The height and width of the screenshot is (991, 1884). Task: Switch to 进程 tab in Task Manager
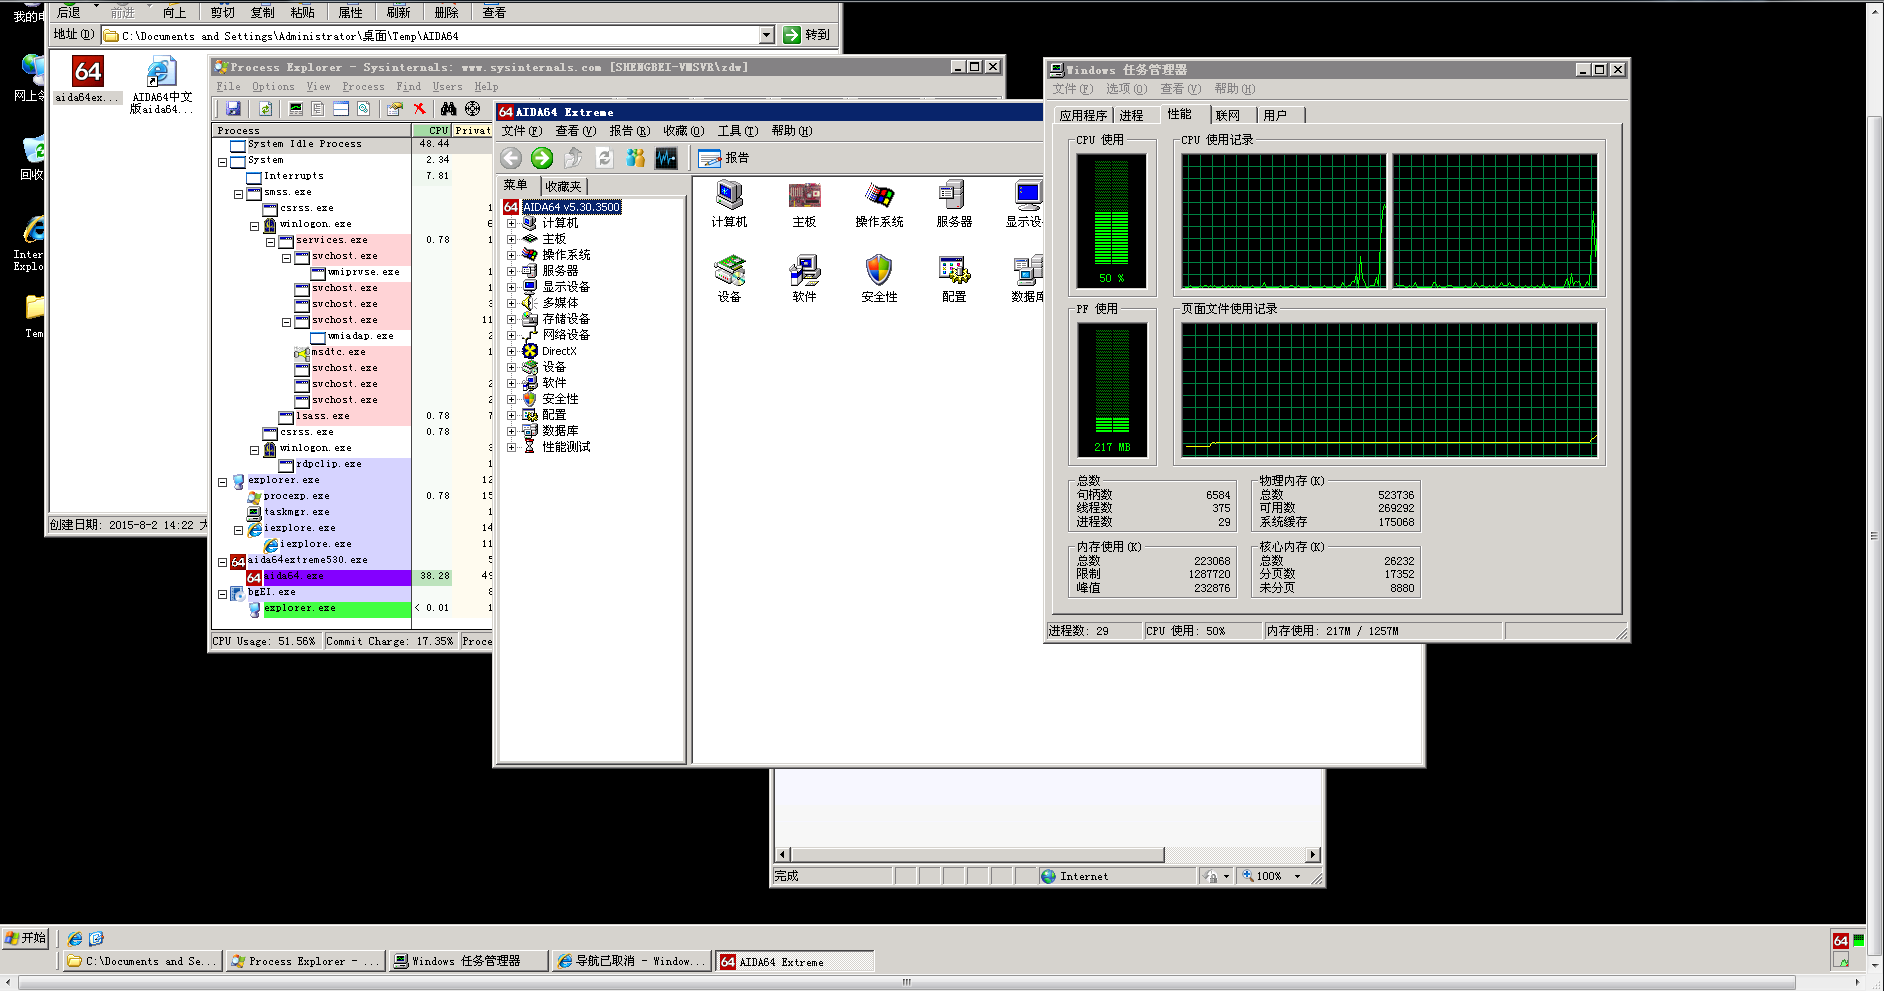tap(1131, 116)
